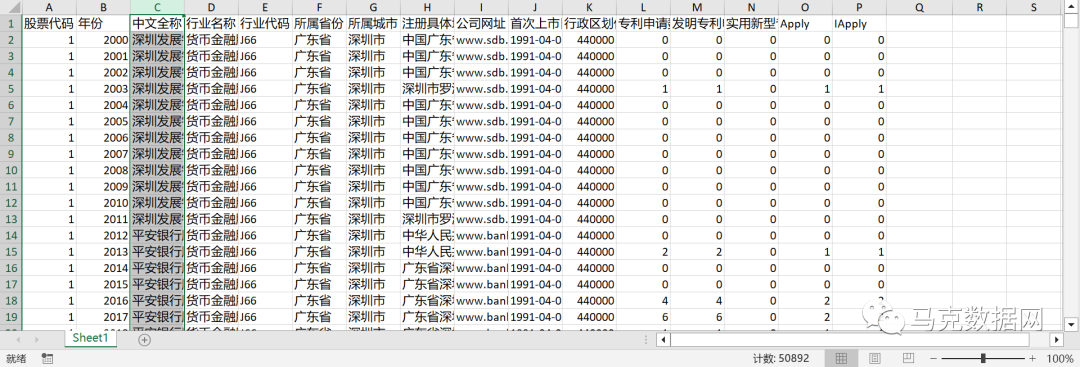Click 平安银行 cell in row 15
The height and width of the screenshot is (367, 1080).
point(157,251)
